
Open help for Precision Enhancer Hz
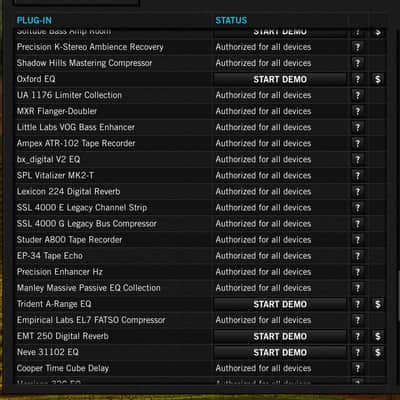357,272
